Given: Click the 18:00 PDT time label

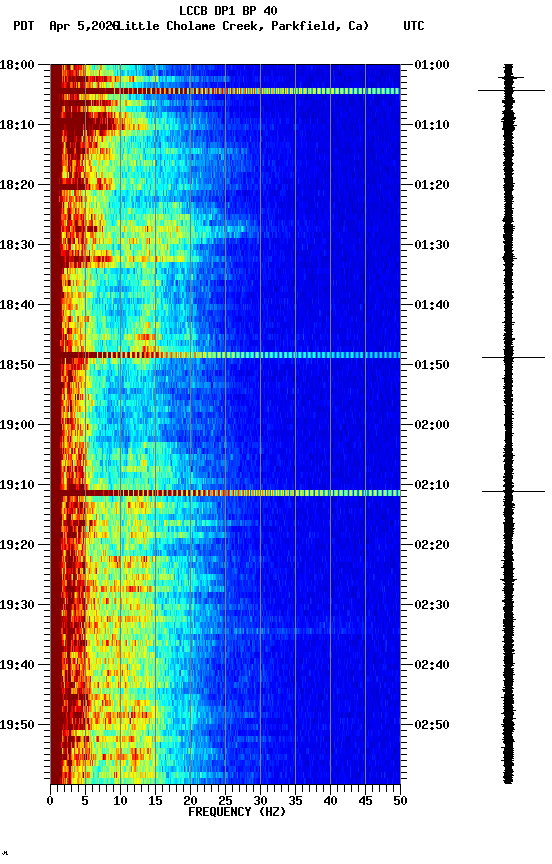Looking at the screenshot, I should [17, 65].
